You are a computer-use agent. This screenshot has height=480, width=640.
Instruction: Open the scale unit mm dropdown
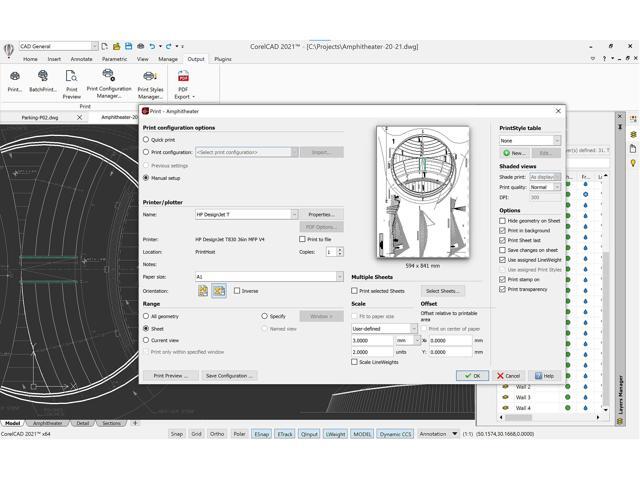pos(417,340)
